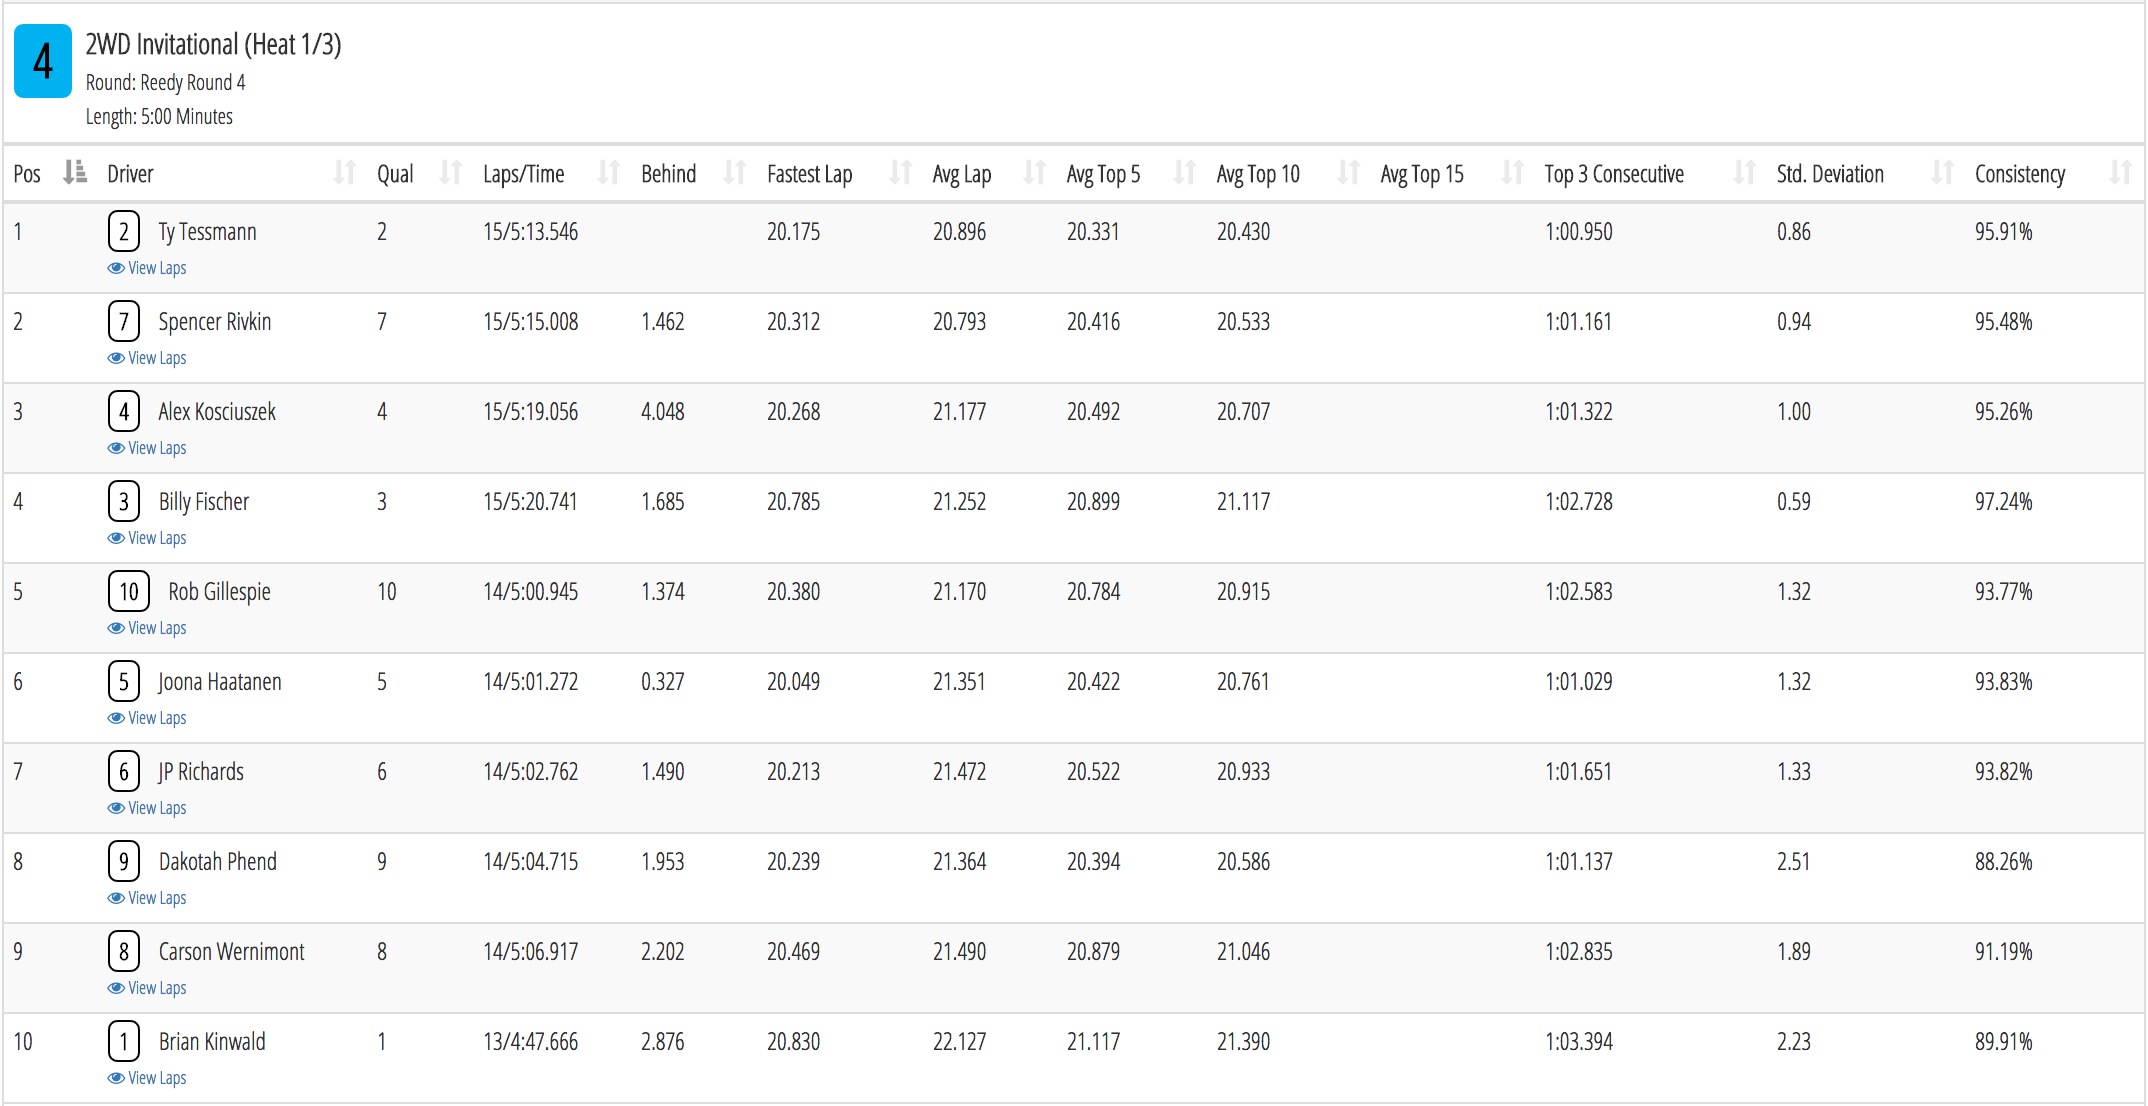Open View Laps for Ty Tessmann
The height and width of the screenshot is (1106, 2148).
tap(147, 268)
